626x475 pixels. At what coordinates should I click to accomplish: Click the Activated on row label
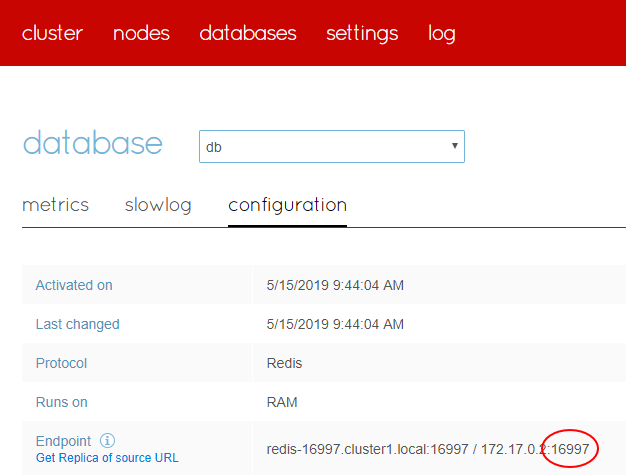74,285
